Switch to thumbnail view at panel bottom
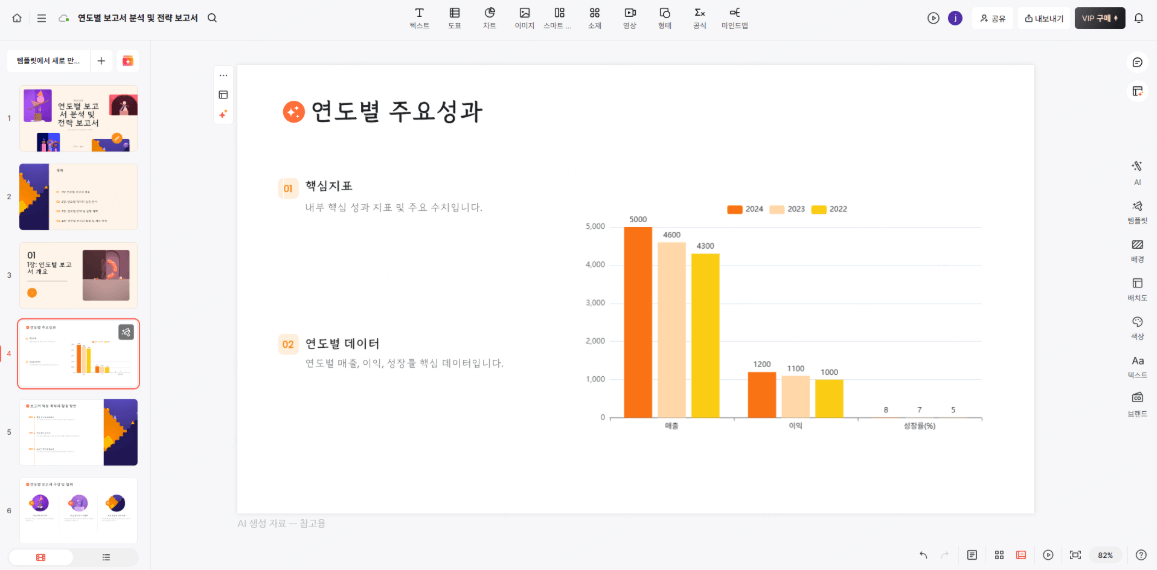 coord(41,557)
